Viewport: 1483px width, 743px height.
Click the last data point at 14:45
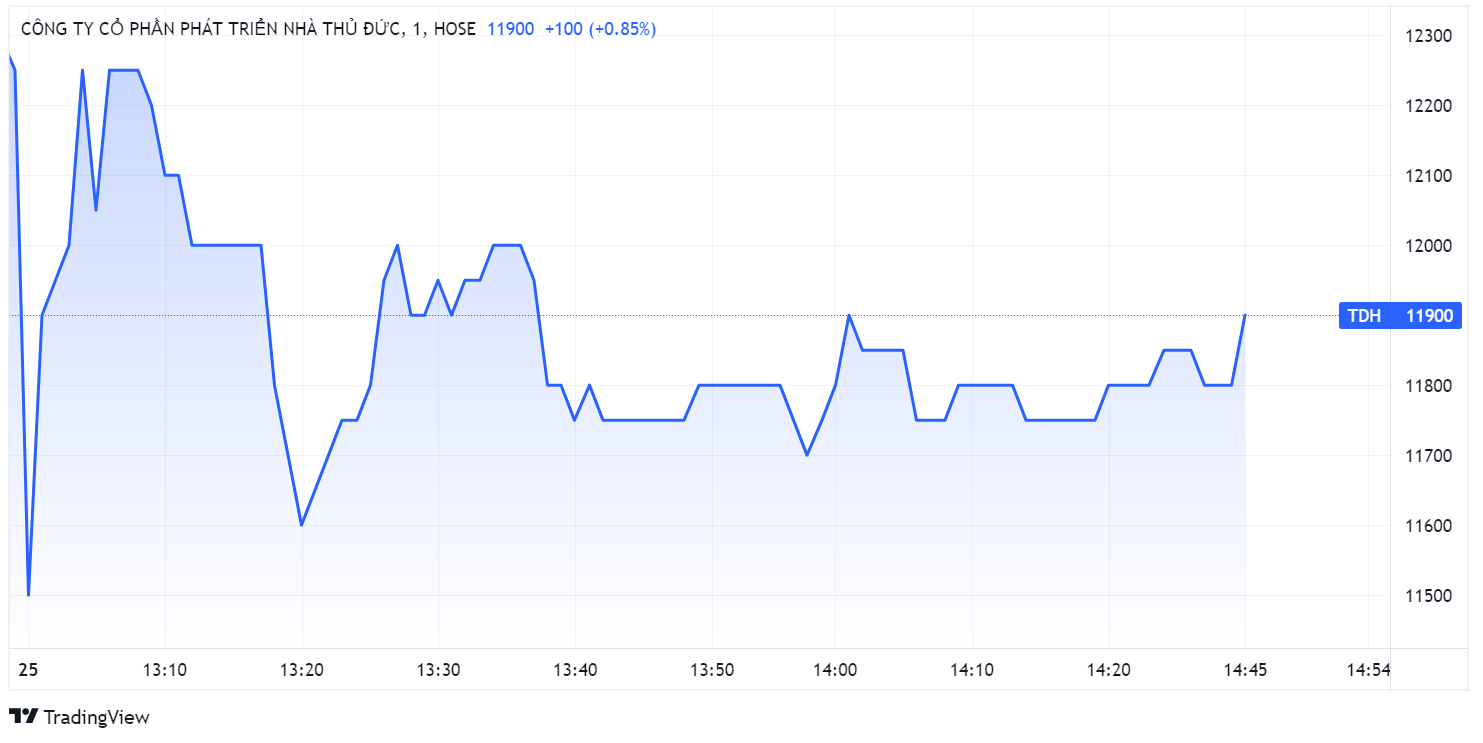click(x=1245, y=315)
